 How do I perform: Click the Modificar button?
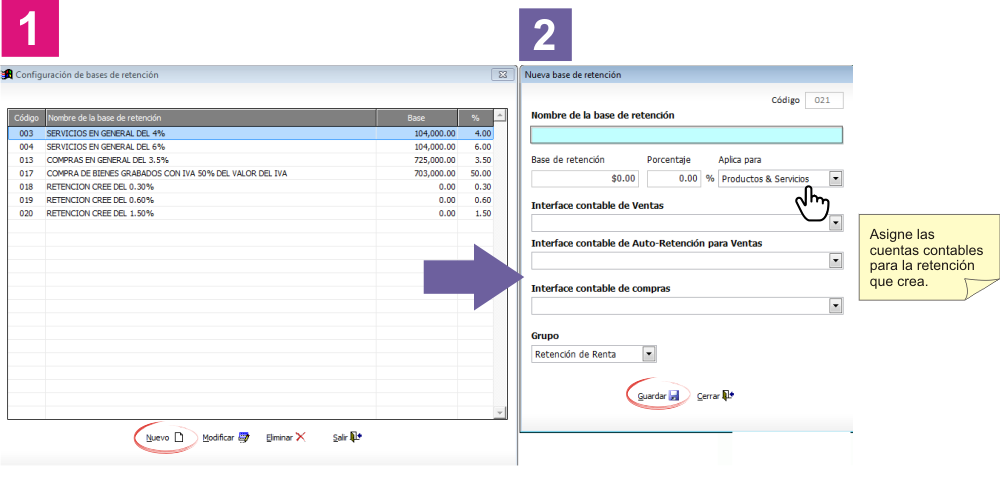[x=226, y=437]
